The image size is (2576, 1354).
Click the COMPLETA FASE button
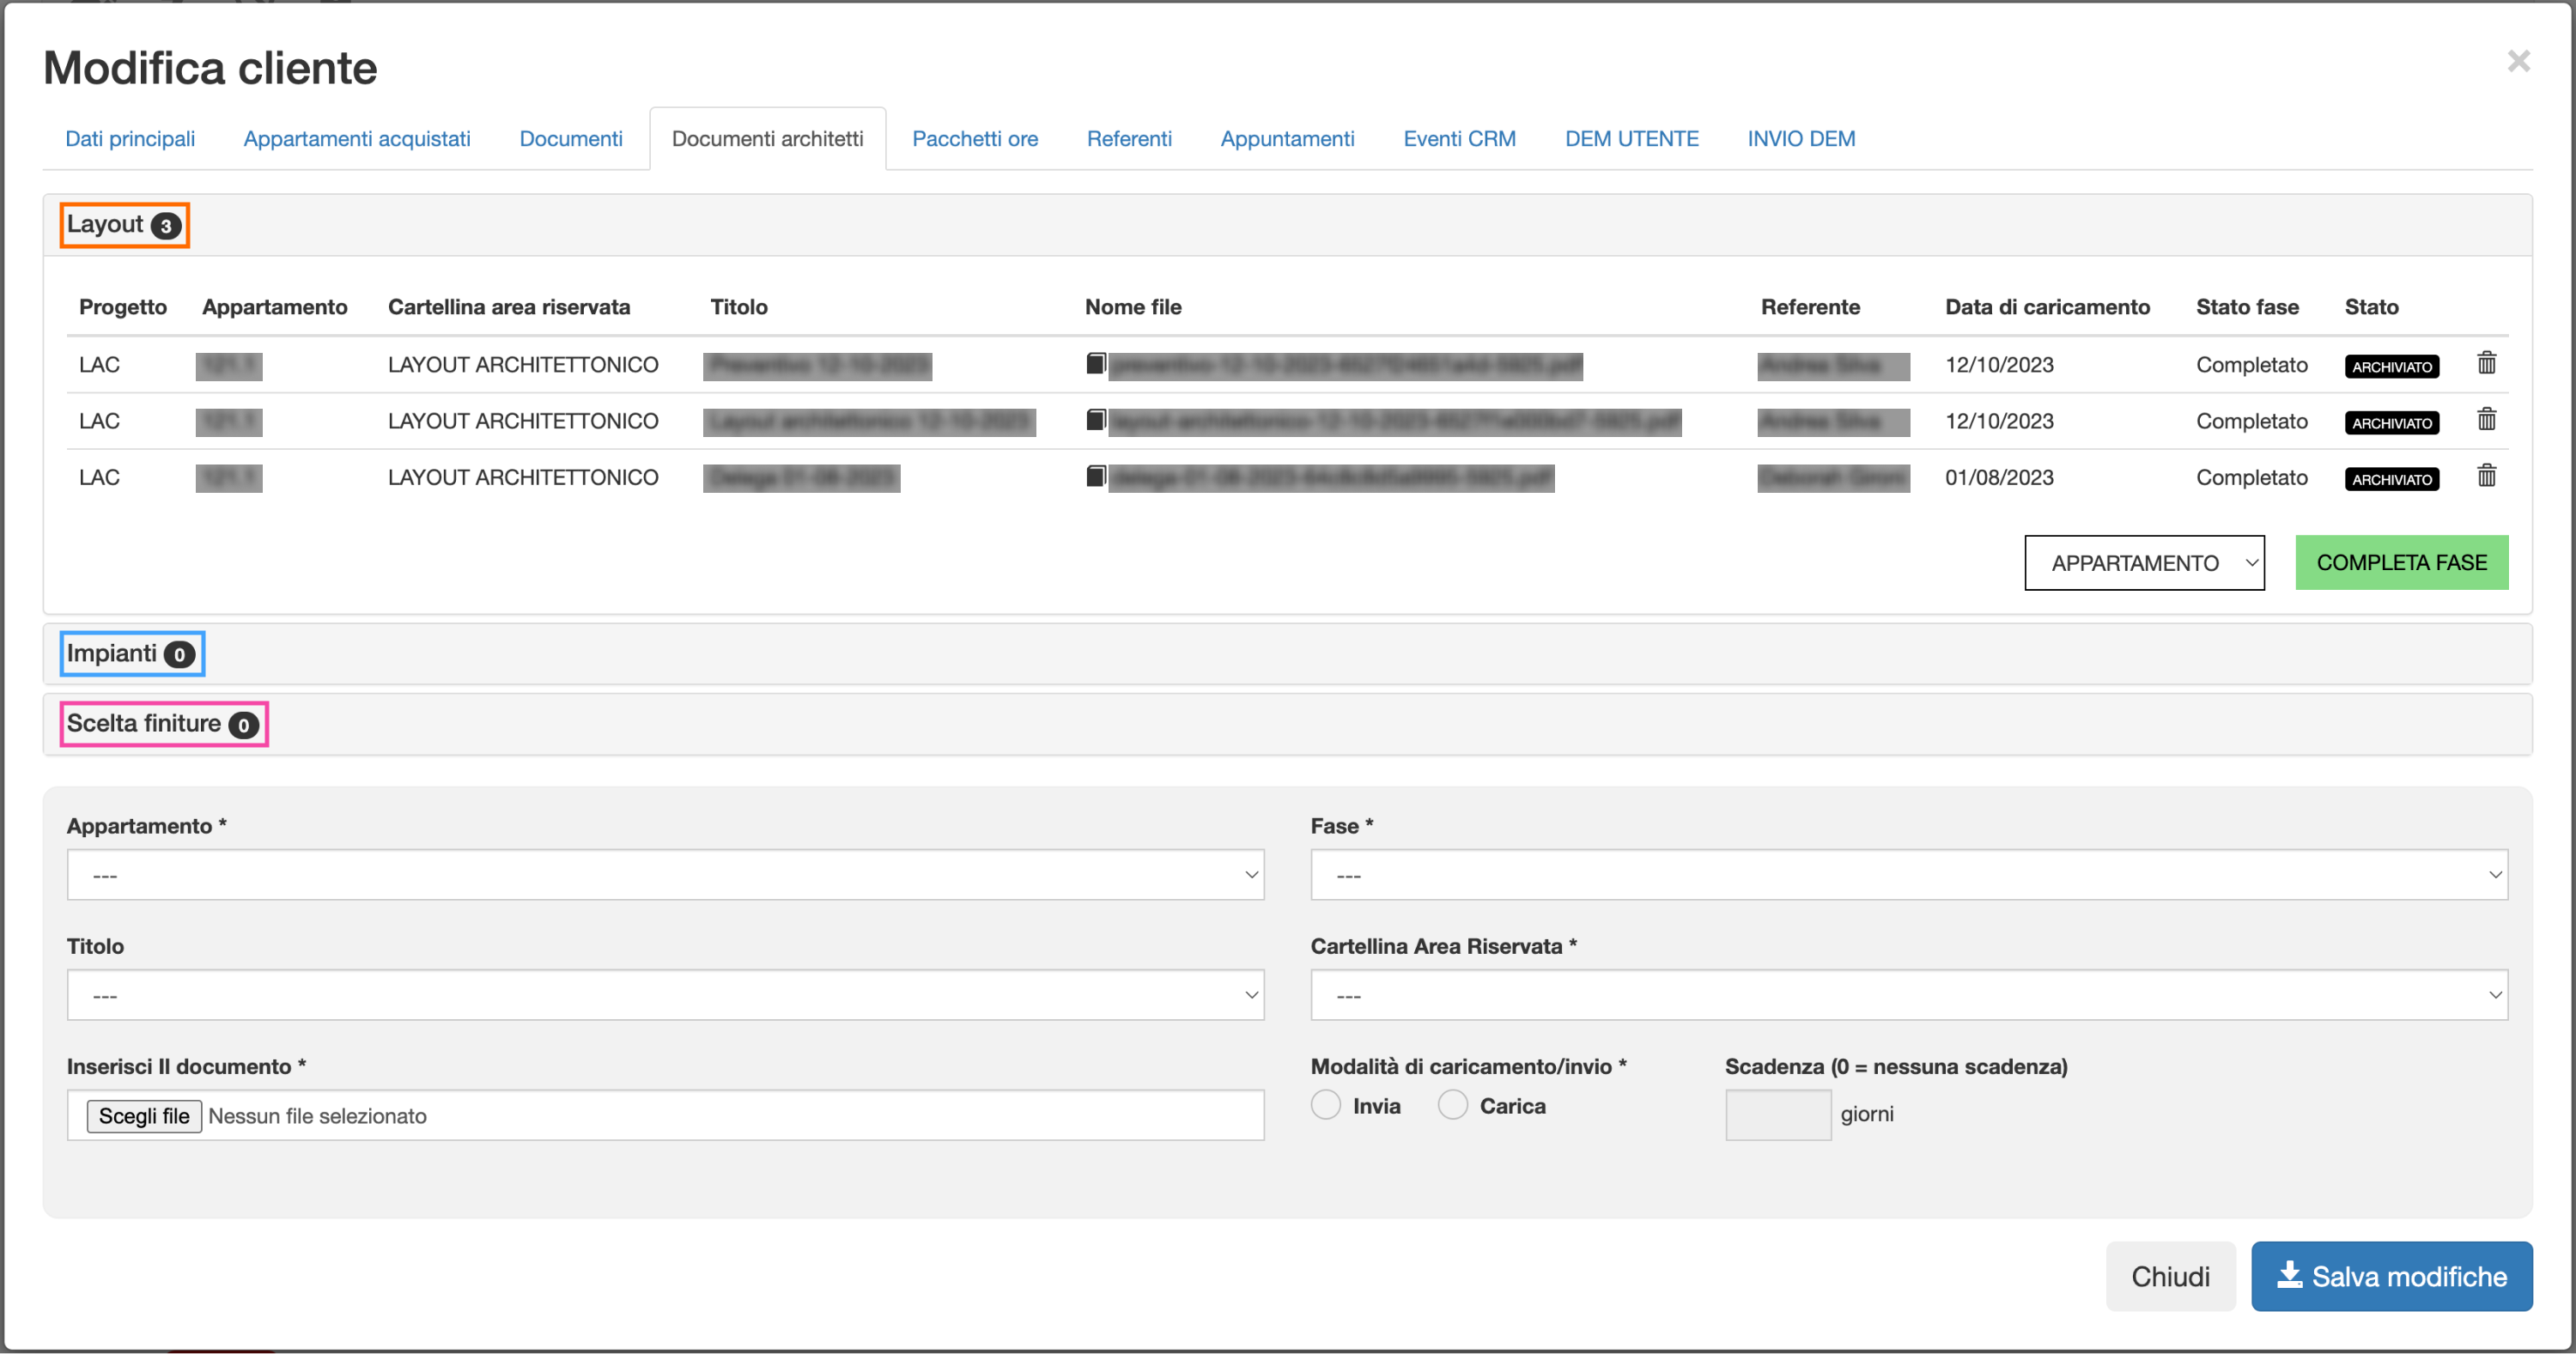pyautogui.click(x=2401, y=563)
